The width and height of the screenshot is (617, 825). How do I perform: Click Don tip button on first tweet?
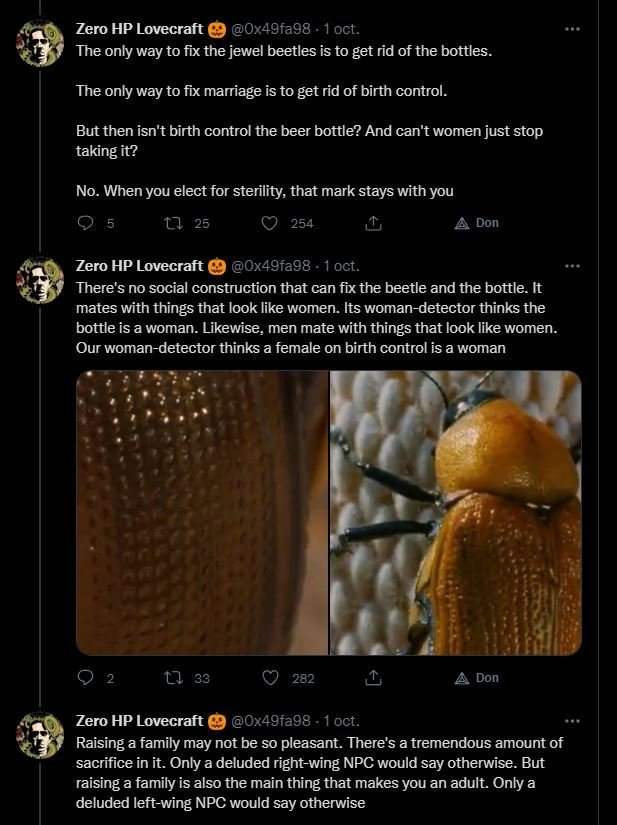pyautogui.click(x=476, y=223)
